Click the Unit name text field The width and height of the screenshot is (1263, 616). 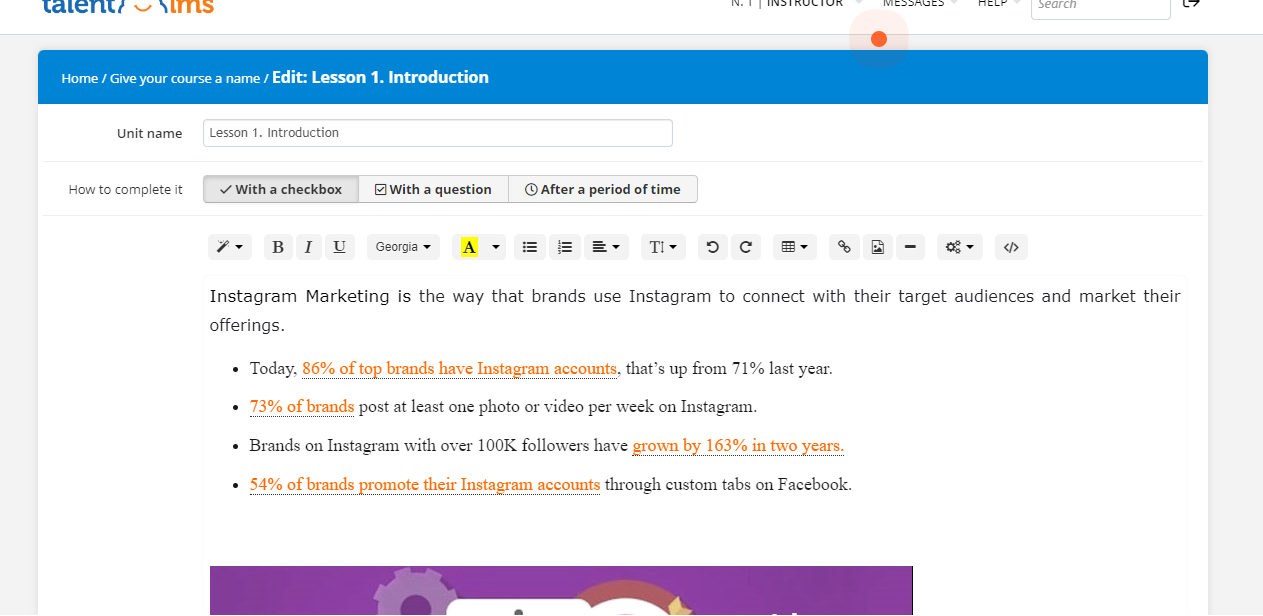(x=437, y=133)
